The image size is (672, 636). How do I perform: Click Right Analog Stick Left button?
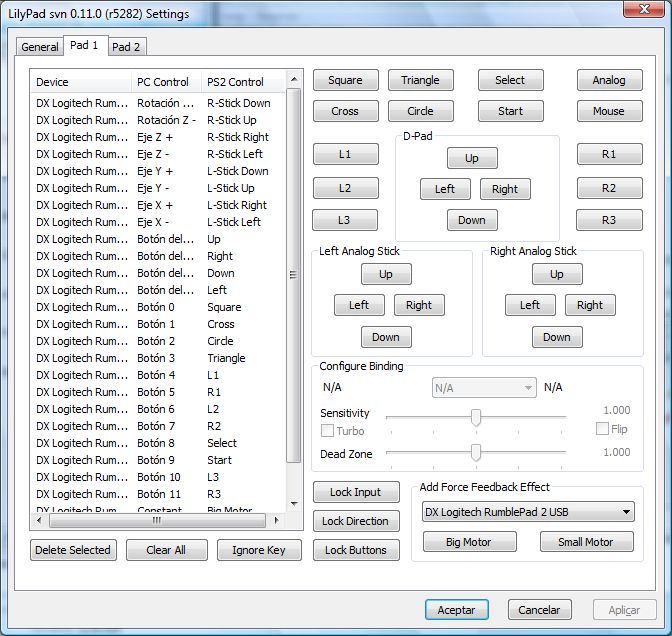[530, 305]
